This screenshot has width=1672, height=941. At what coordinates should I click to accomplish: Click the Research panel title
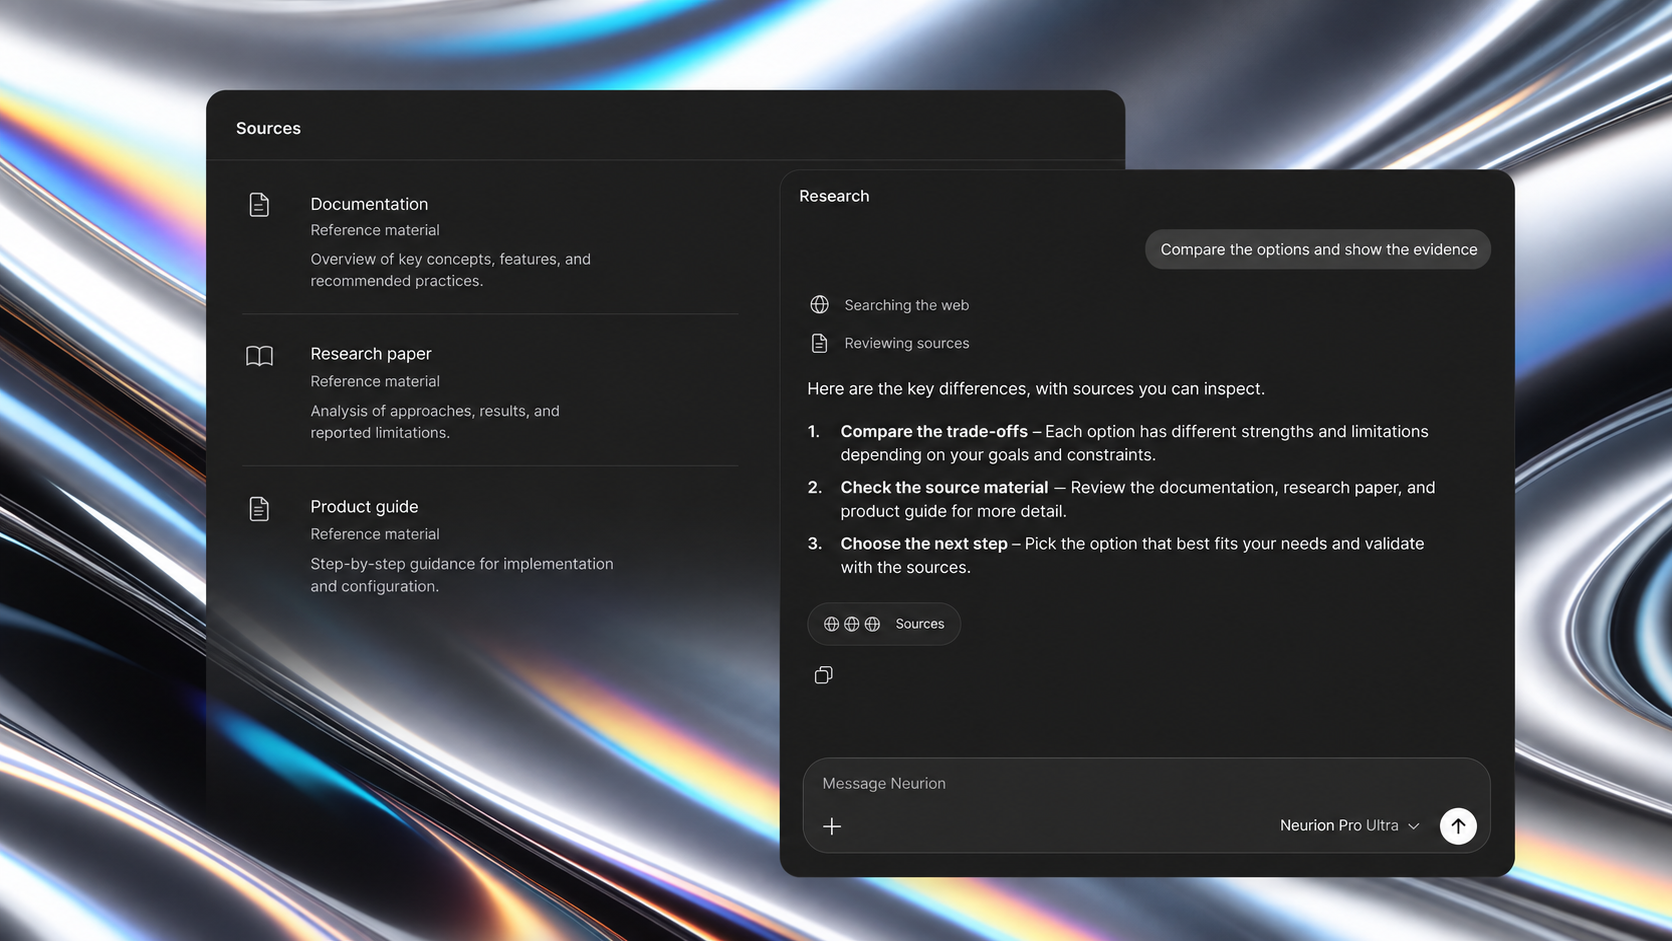point(834,196)
